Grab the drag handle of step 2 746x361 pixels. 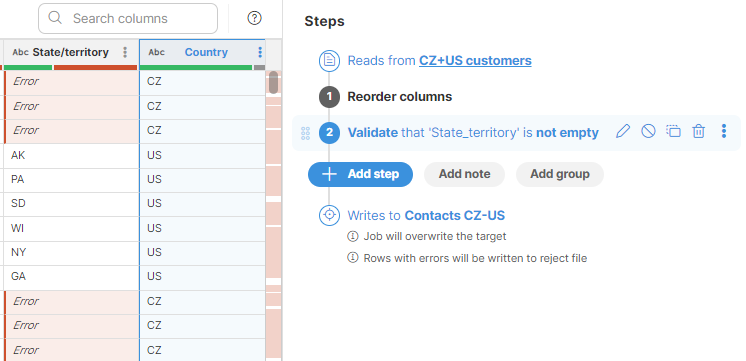305,133
